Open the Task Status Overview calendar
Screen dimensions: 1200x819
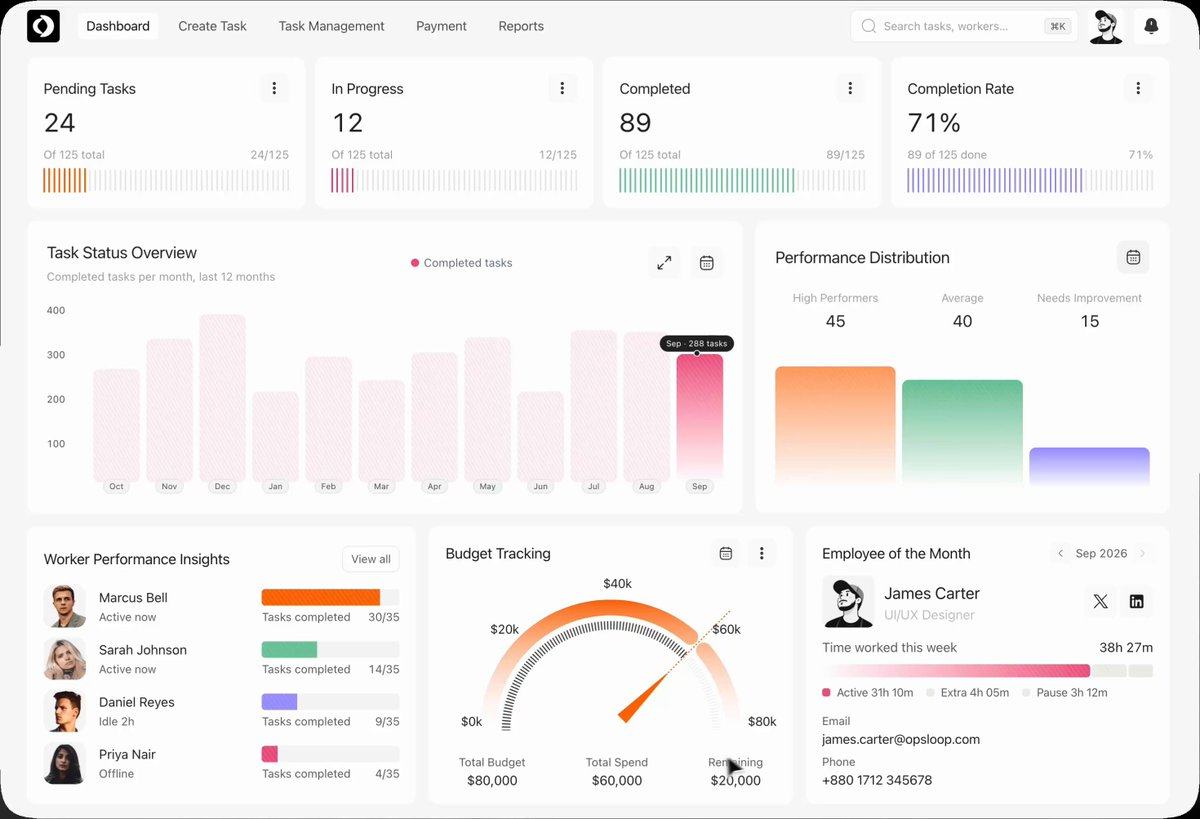click(x=706, y=263)
